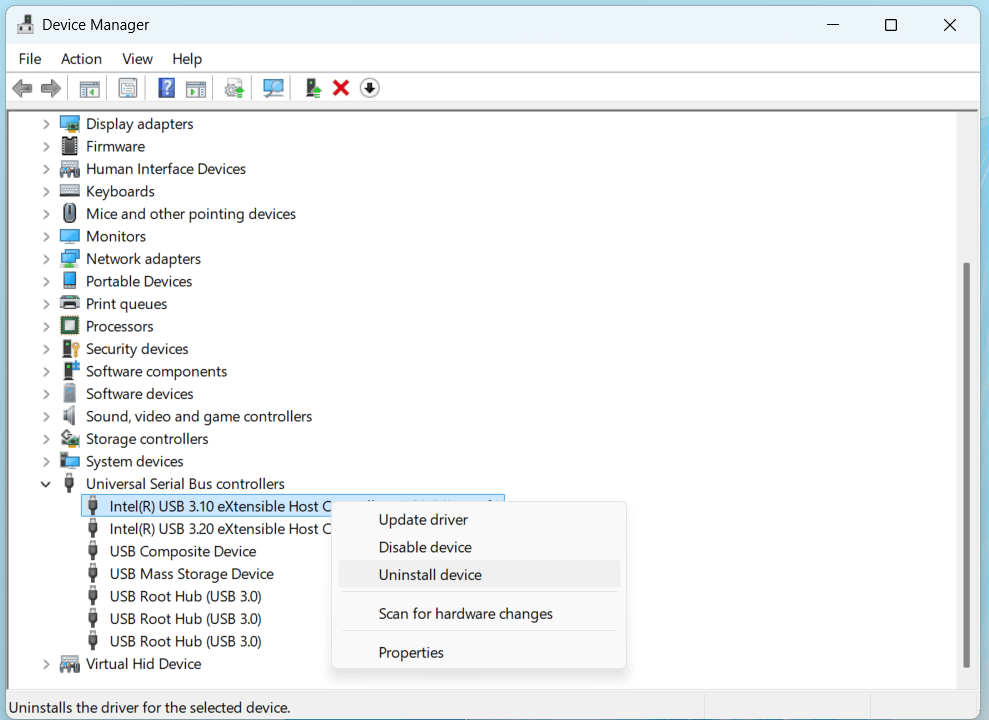This screenshot has height=720, width=989.
Task: Choose Uninstall device from context menu
Action: (x=430, y=574)
